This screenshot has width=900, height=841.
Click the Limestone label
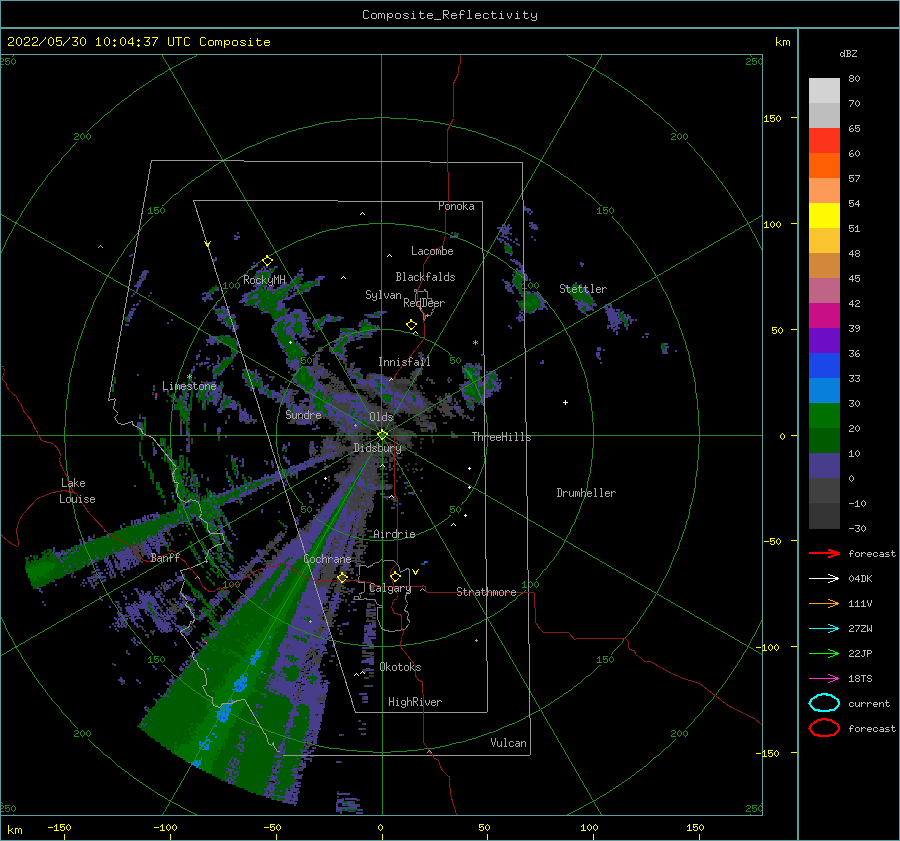click(189, 386)
